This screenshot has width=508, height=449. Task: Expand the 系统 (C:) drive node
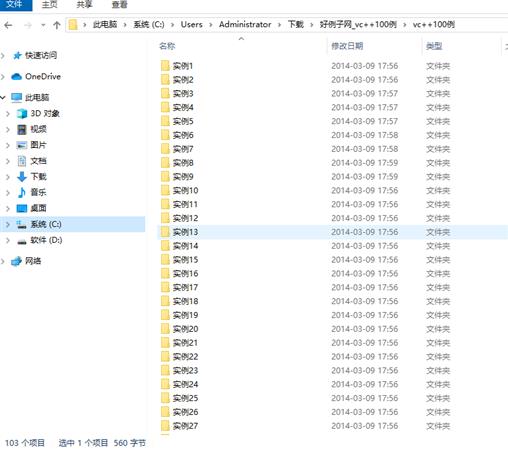[x=8, y=224]
